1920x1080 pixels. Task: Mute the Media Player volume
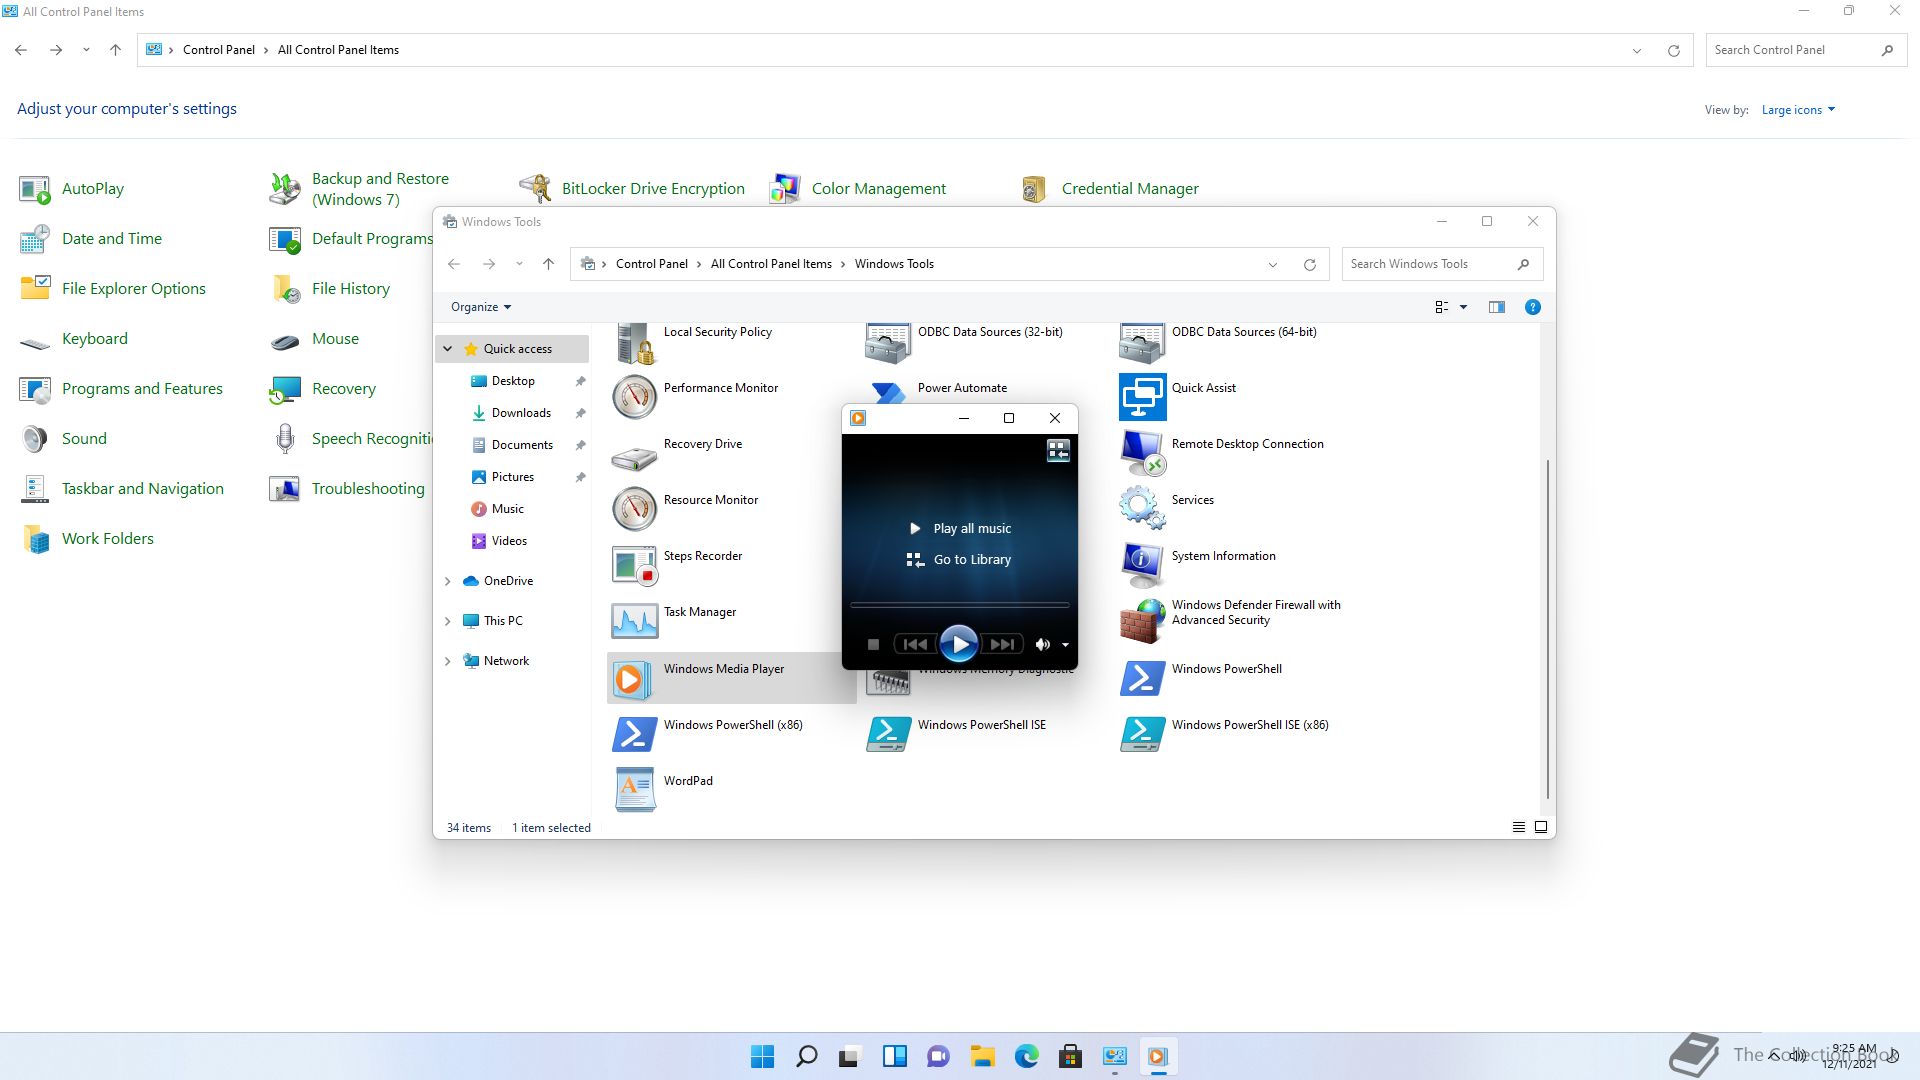[x=1043, y=645]
